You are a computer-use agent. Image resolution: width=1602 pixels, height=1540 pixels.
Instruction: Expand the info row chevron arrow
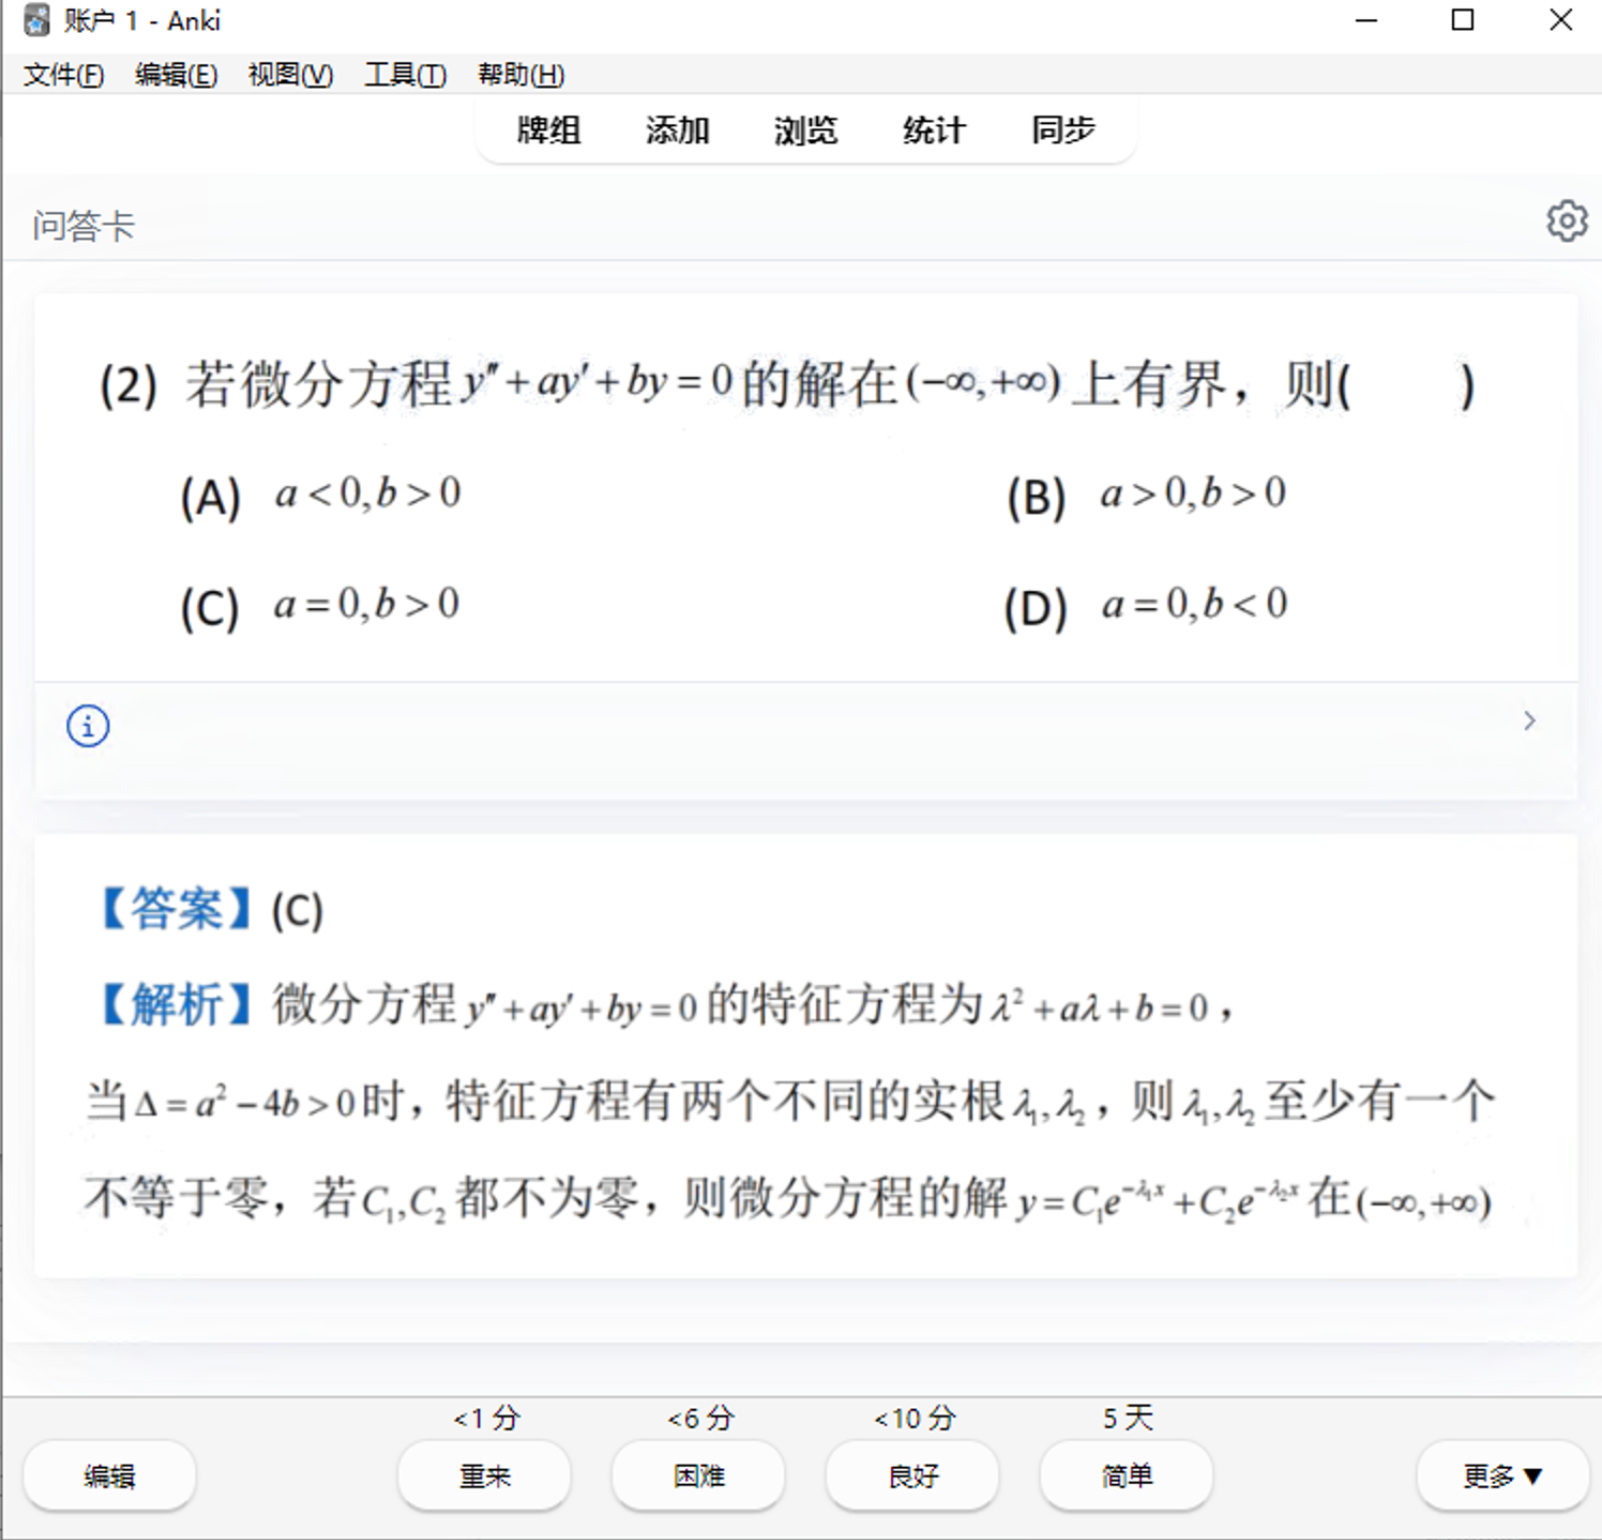(1529, 720)
